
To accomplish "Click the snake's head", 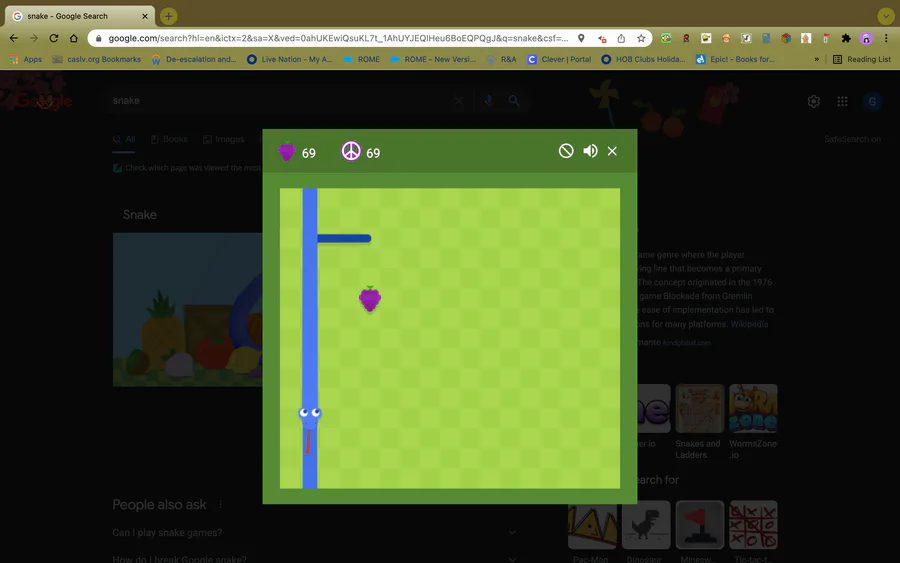I will coord(310,418).
